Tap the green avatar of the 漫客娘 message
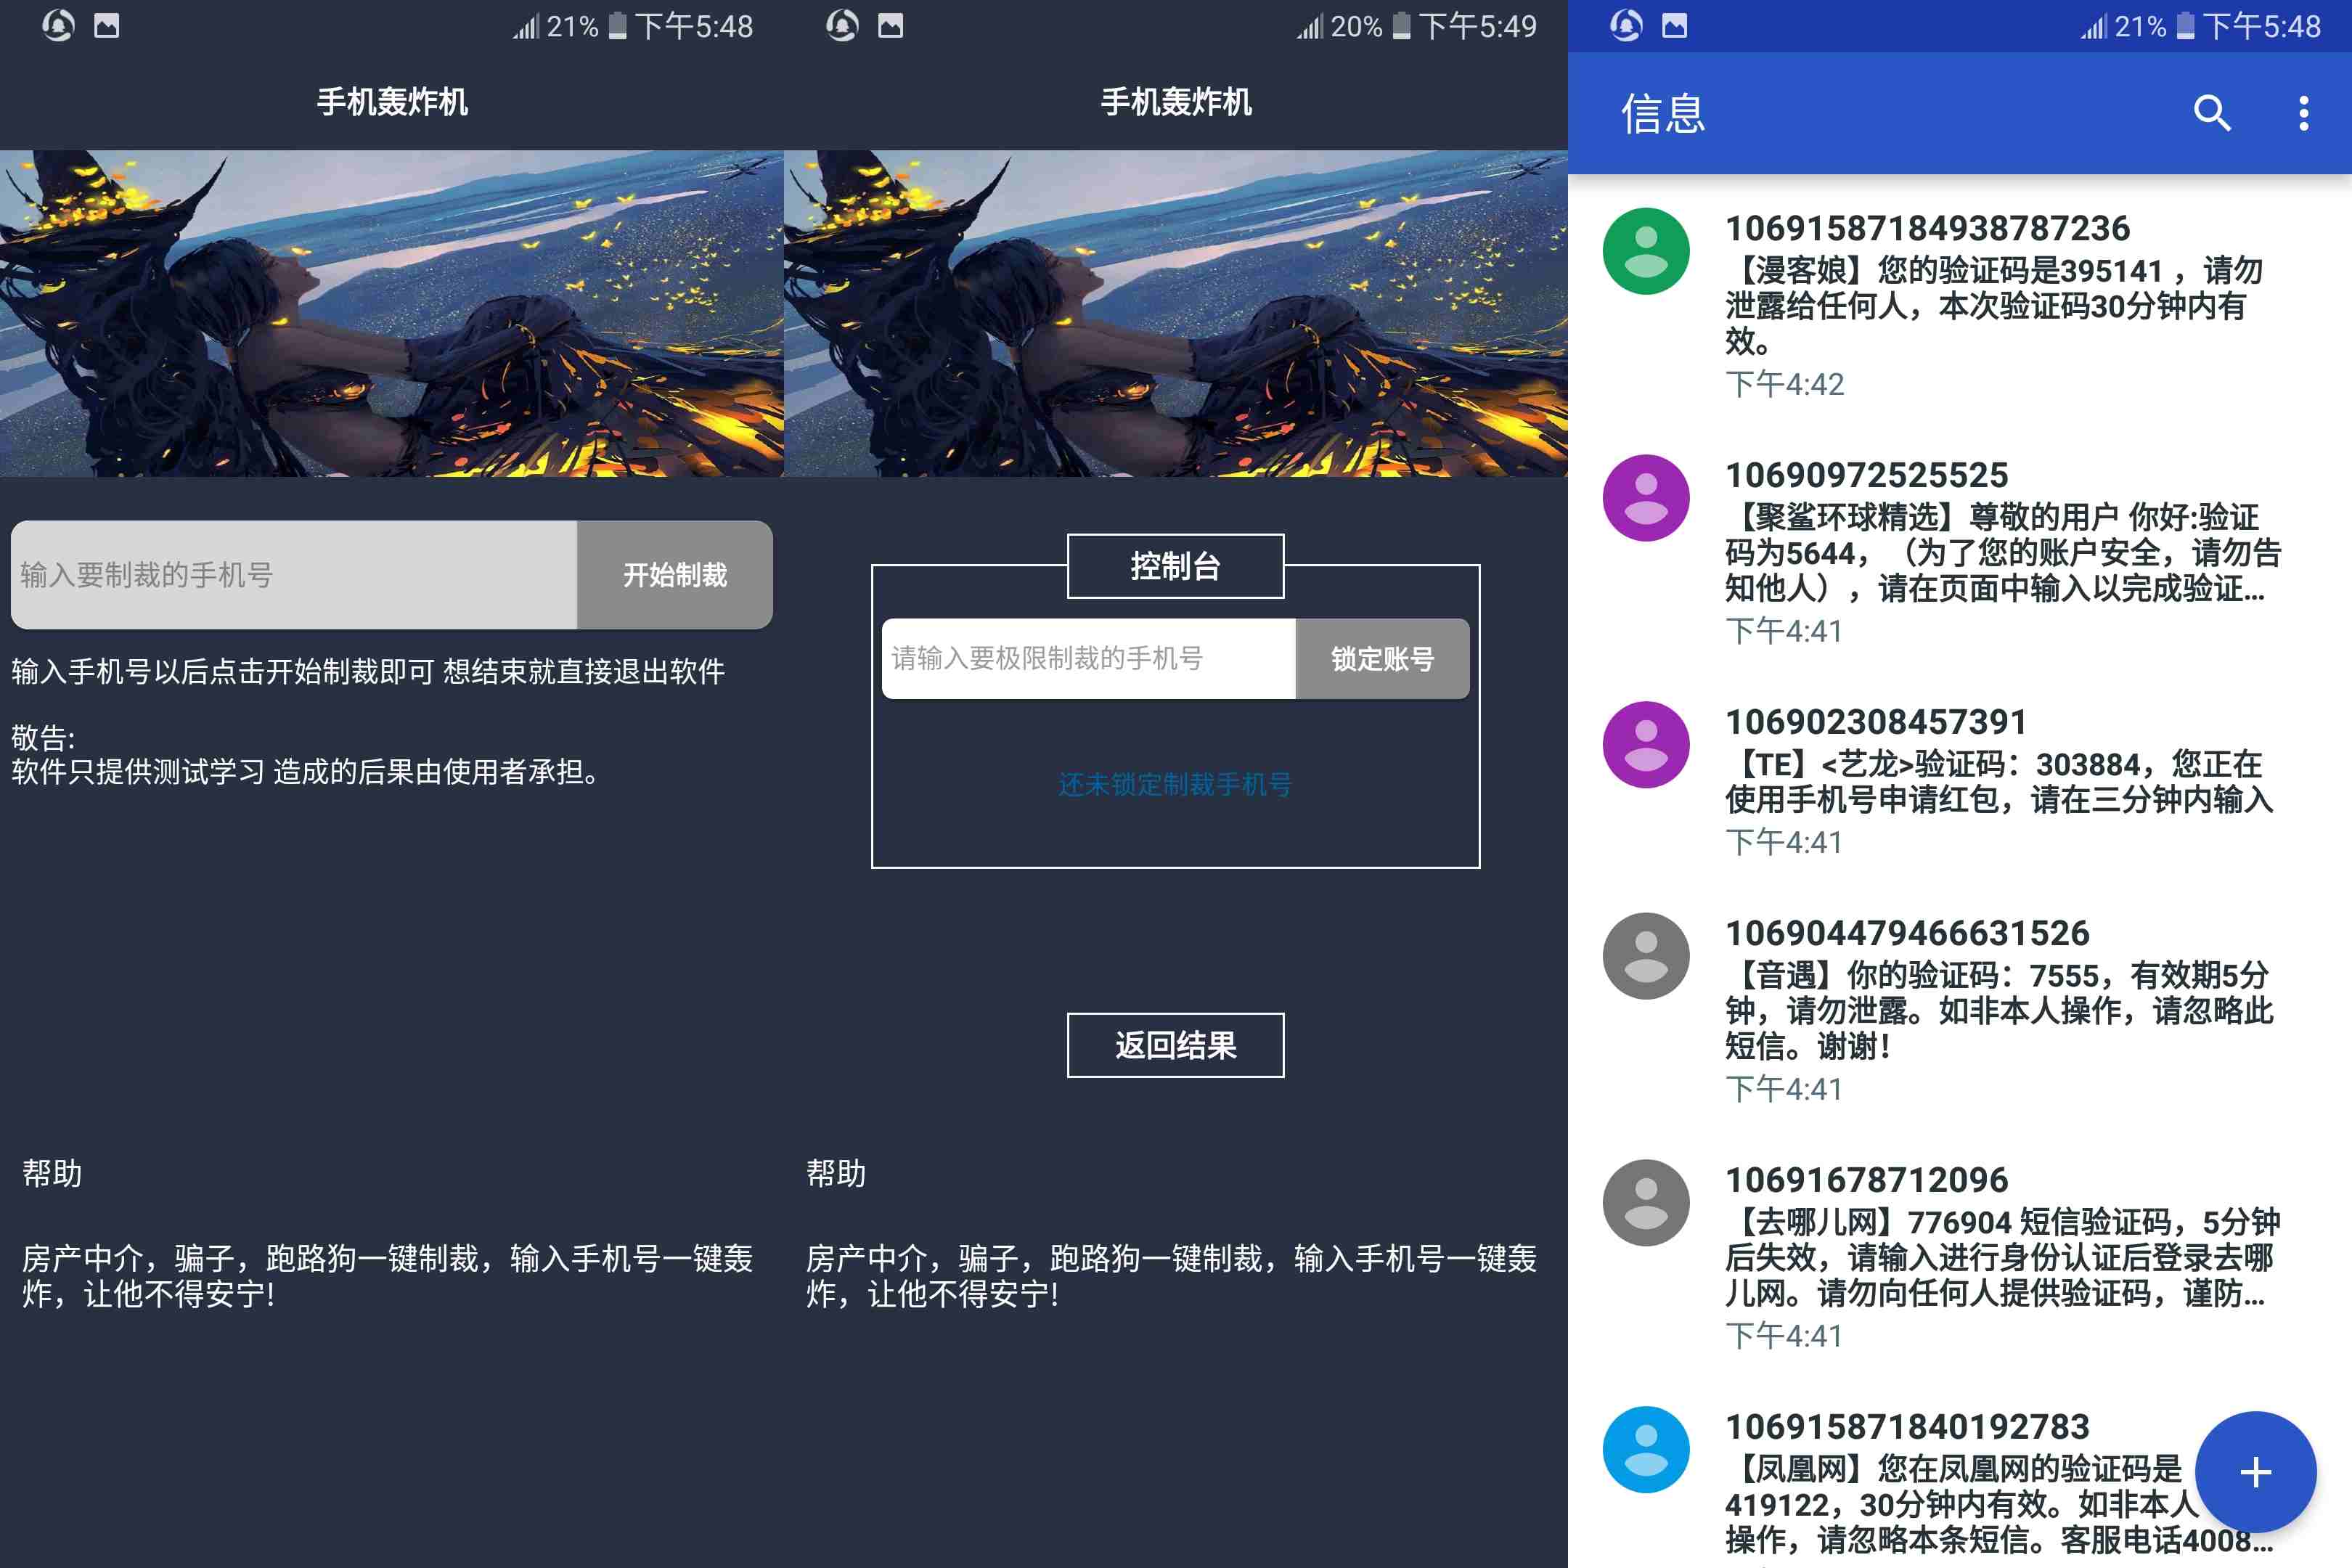Screen dimensions: 2352x1568 [1646, 251]
